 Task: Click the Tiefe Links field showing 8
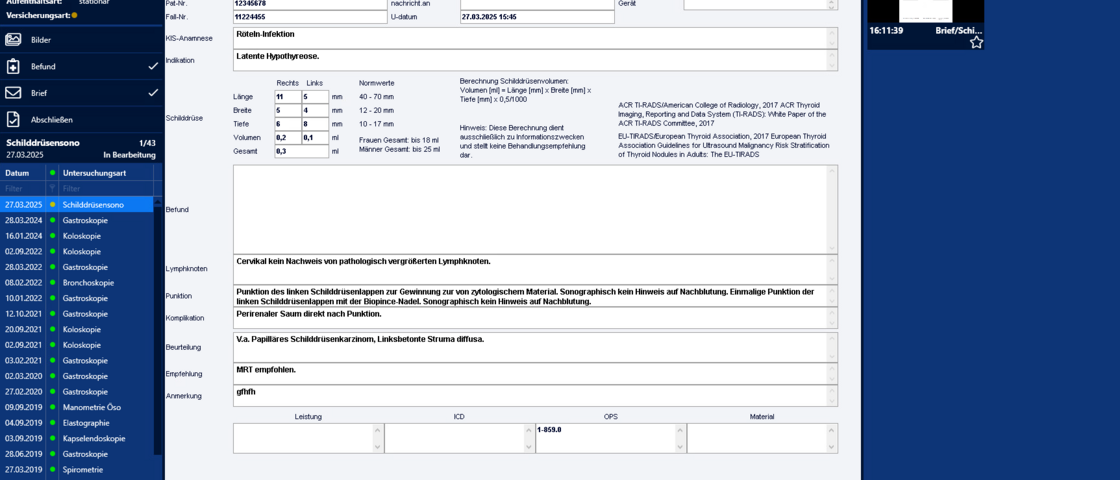click(315, 124)
